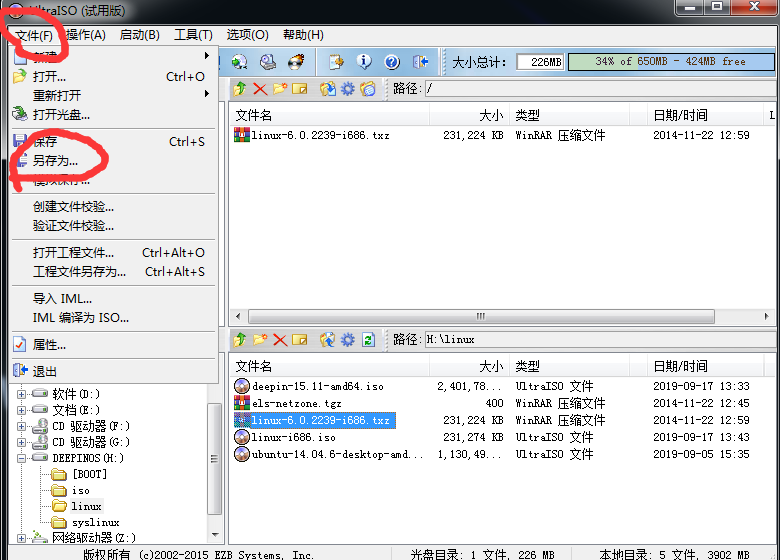Click green refresh icon in local pane toolbar
This screenshot has width=780, height=560.
pyautogui.click(x=368, y=340)
